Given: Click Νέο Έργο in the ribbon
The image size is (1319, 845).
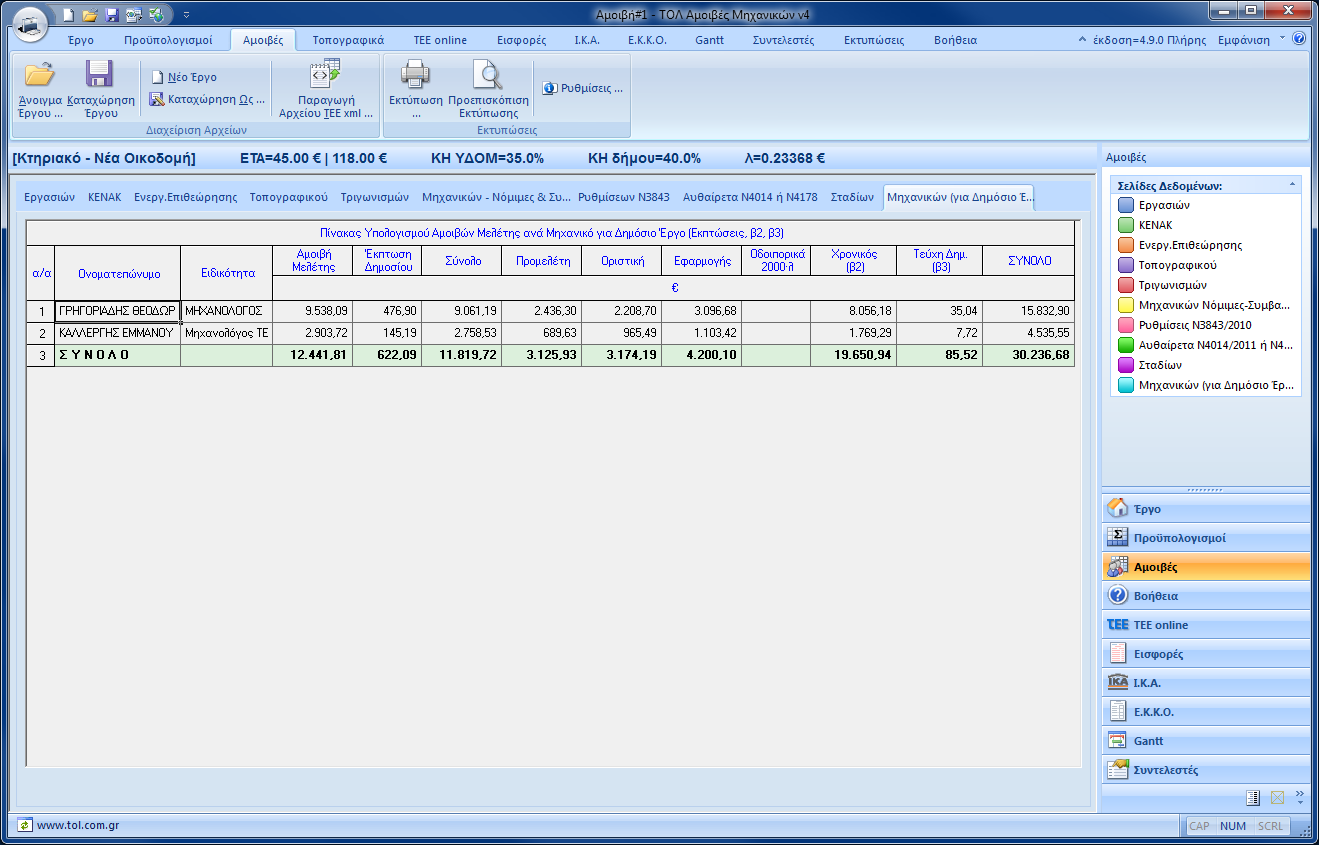Looking at the screenshot, I should [x=184, y=77].
